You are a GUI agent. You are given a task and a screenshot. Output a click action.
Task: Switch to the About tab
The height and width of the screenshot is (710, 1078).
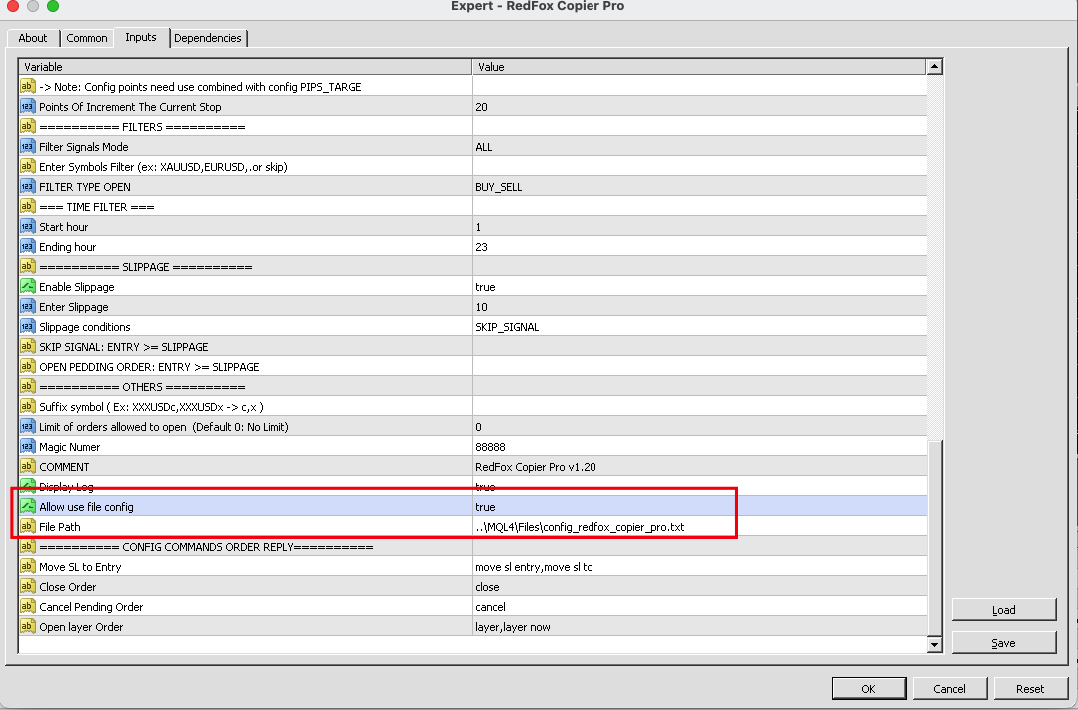33,38
